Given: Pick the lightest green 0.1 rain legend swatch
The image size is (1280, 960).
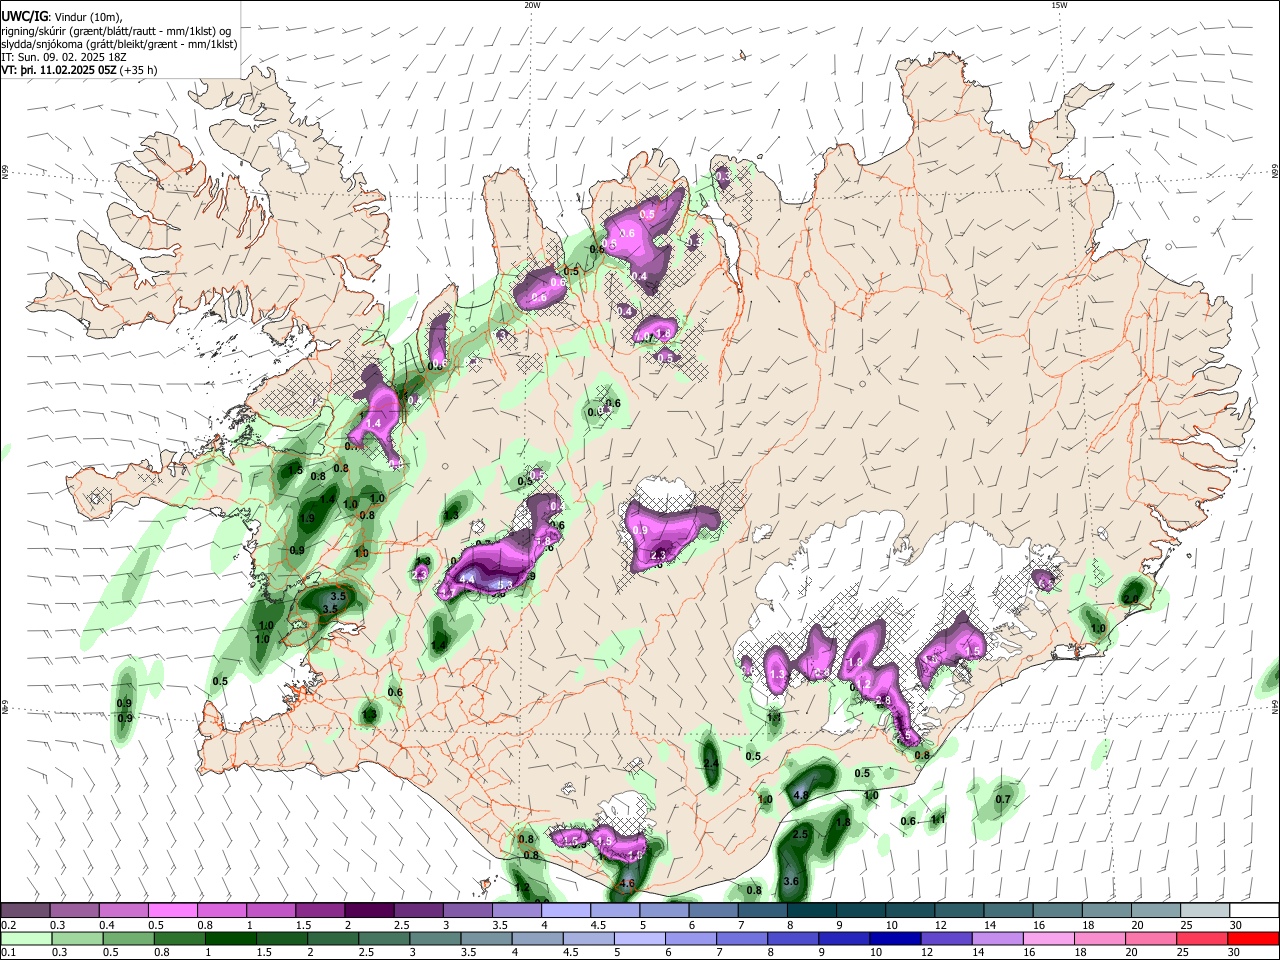Looking at the screenshot, I should tap(26, 939).
